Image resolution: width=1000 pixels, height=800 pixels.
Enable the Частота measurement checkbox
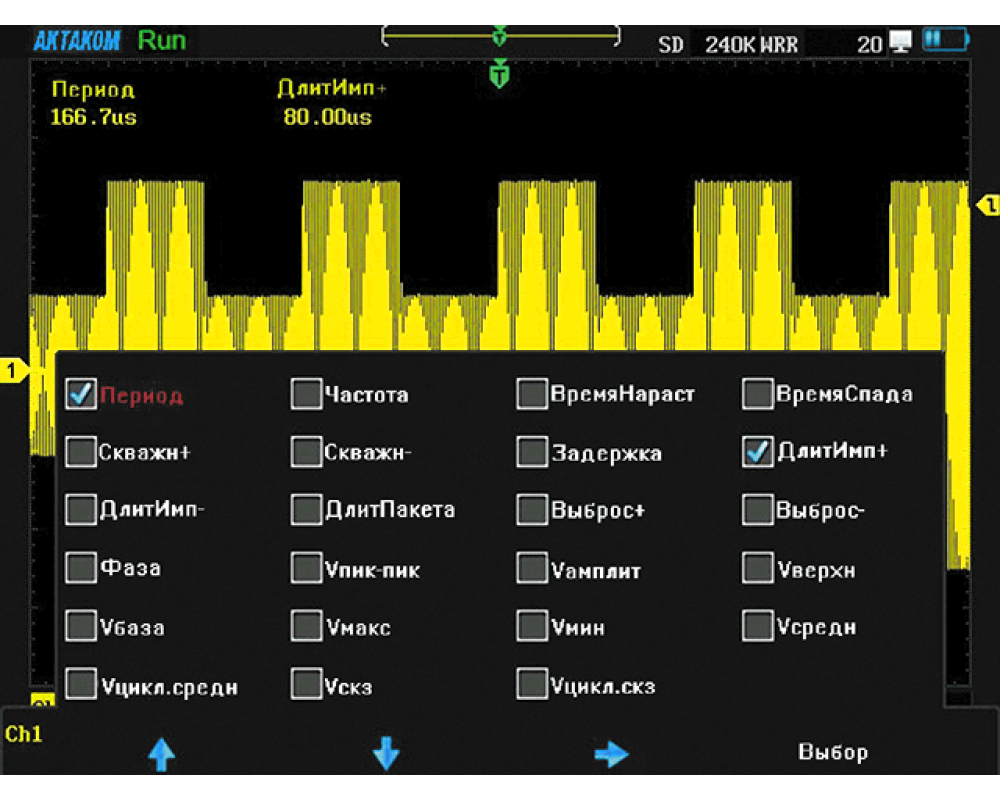tap(306, 394)
